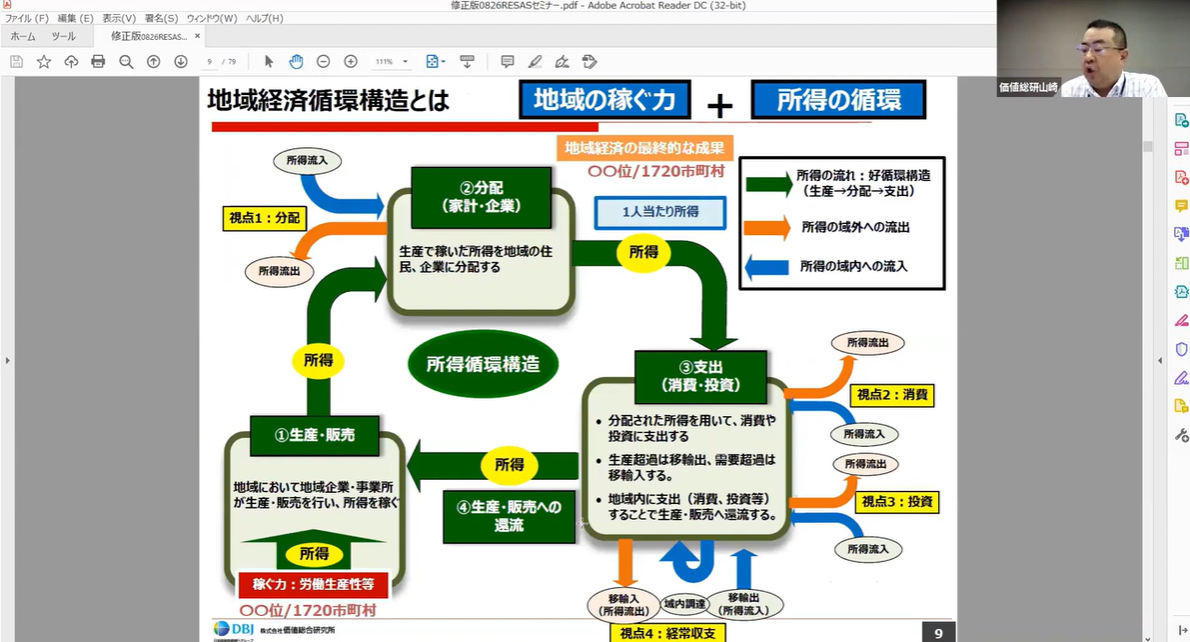The image size is (1190, 642).
Task: Add the file to starred favorites
Action: click(43, 61)
